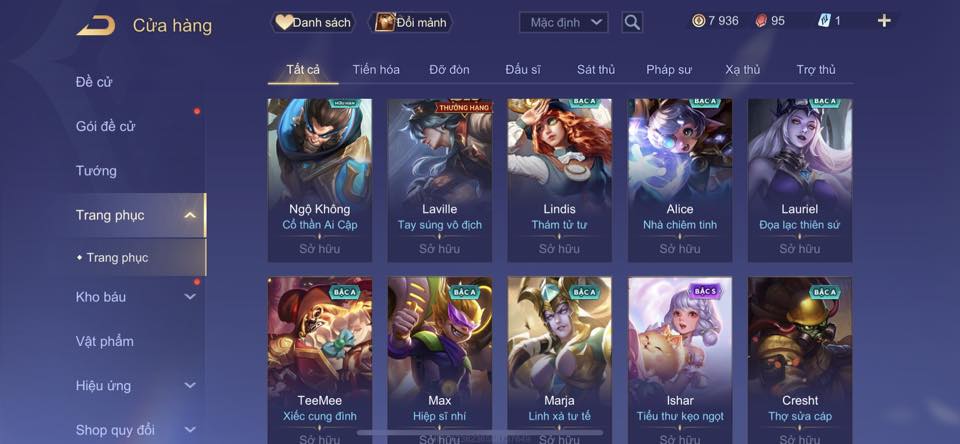960x444 pixels.
Task: Click the blue voucher ticket icon
Action: point(824,21)
